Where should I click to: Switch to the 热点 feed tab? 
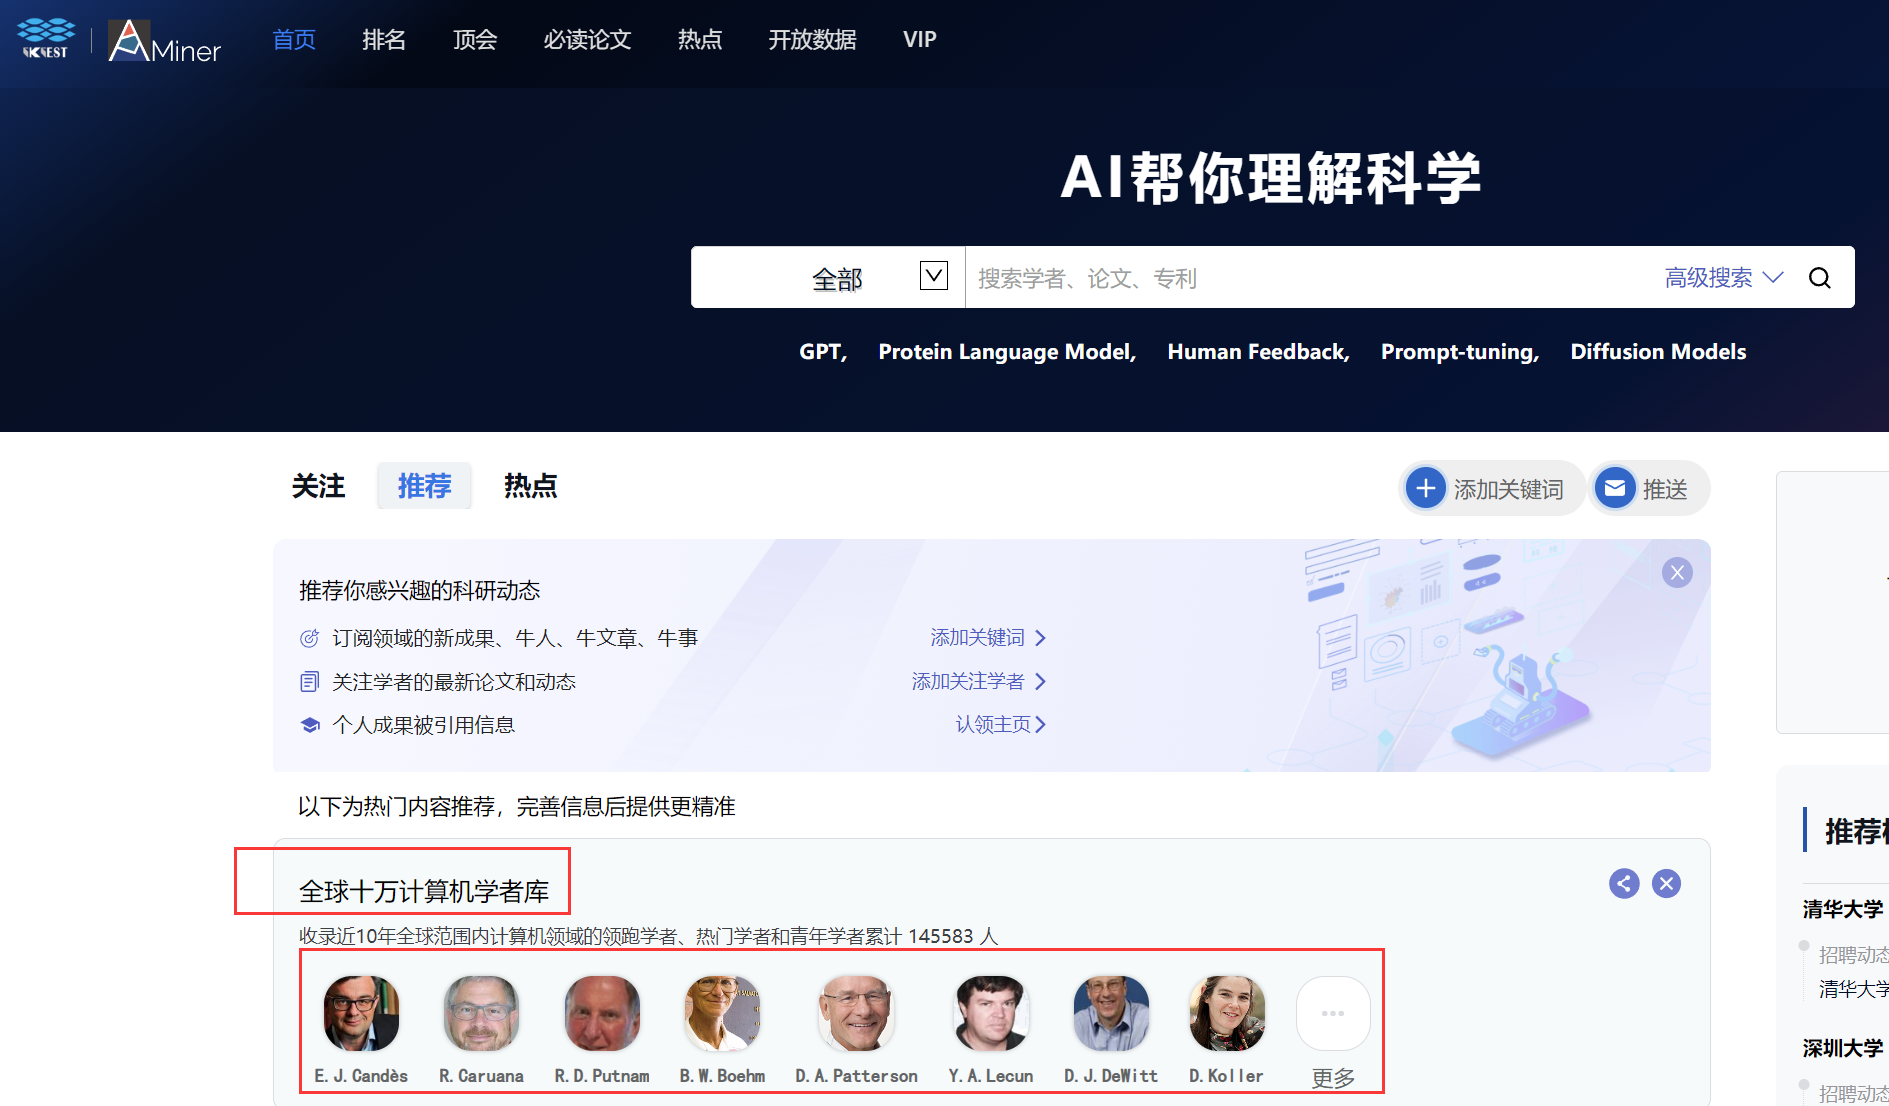click(531, 487)
